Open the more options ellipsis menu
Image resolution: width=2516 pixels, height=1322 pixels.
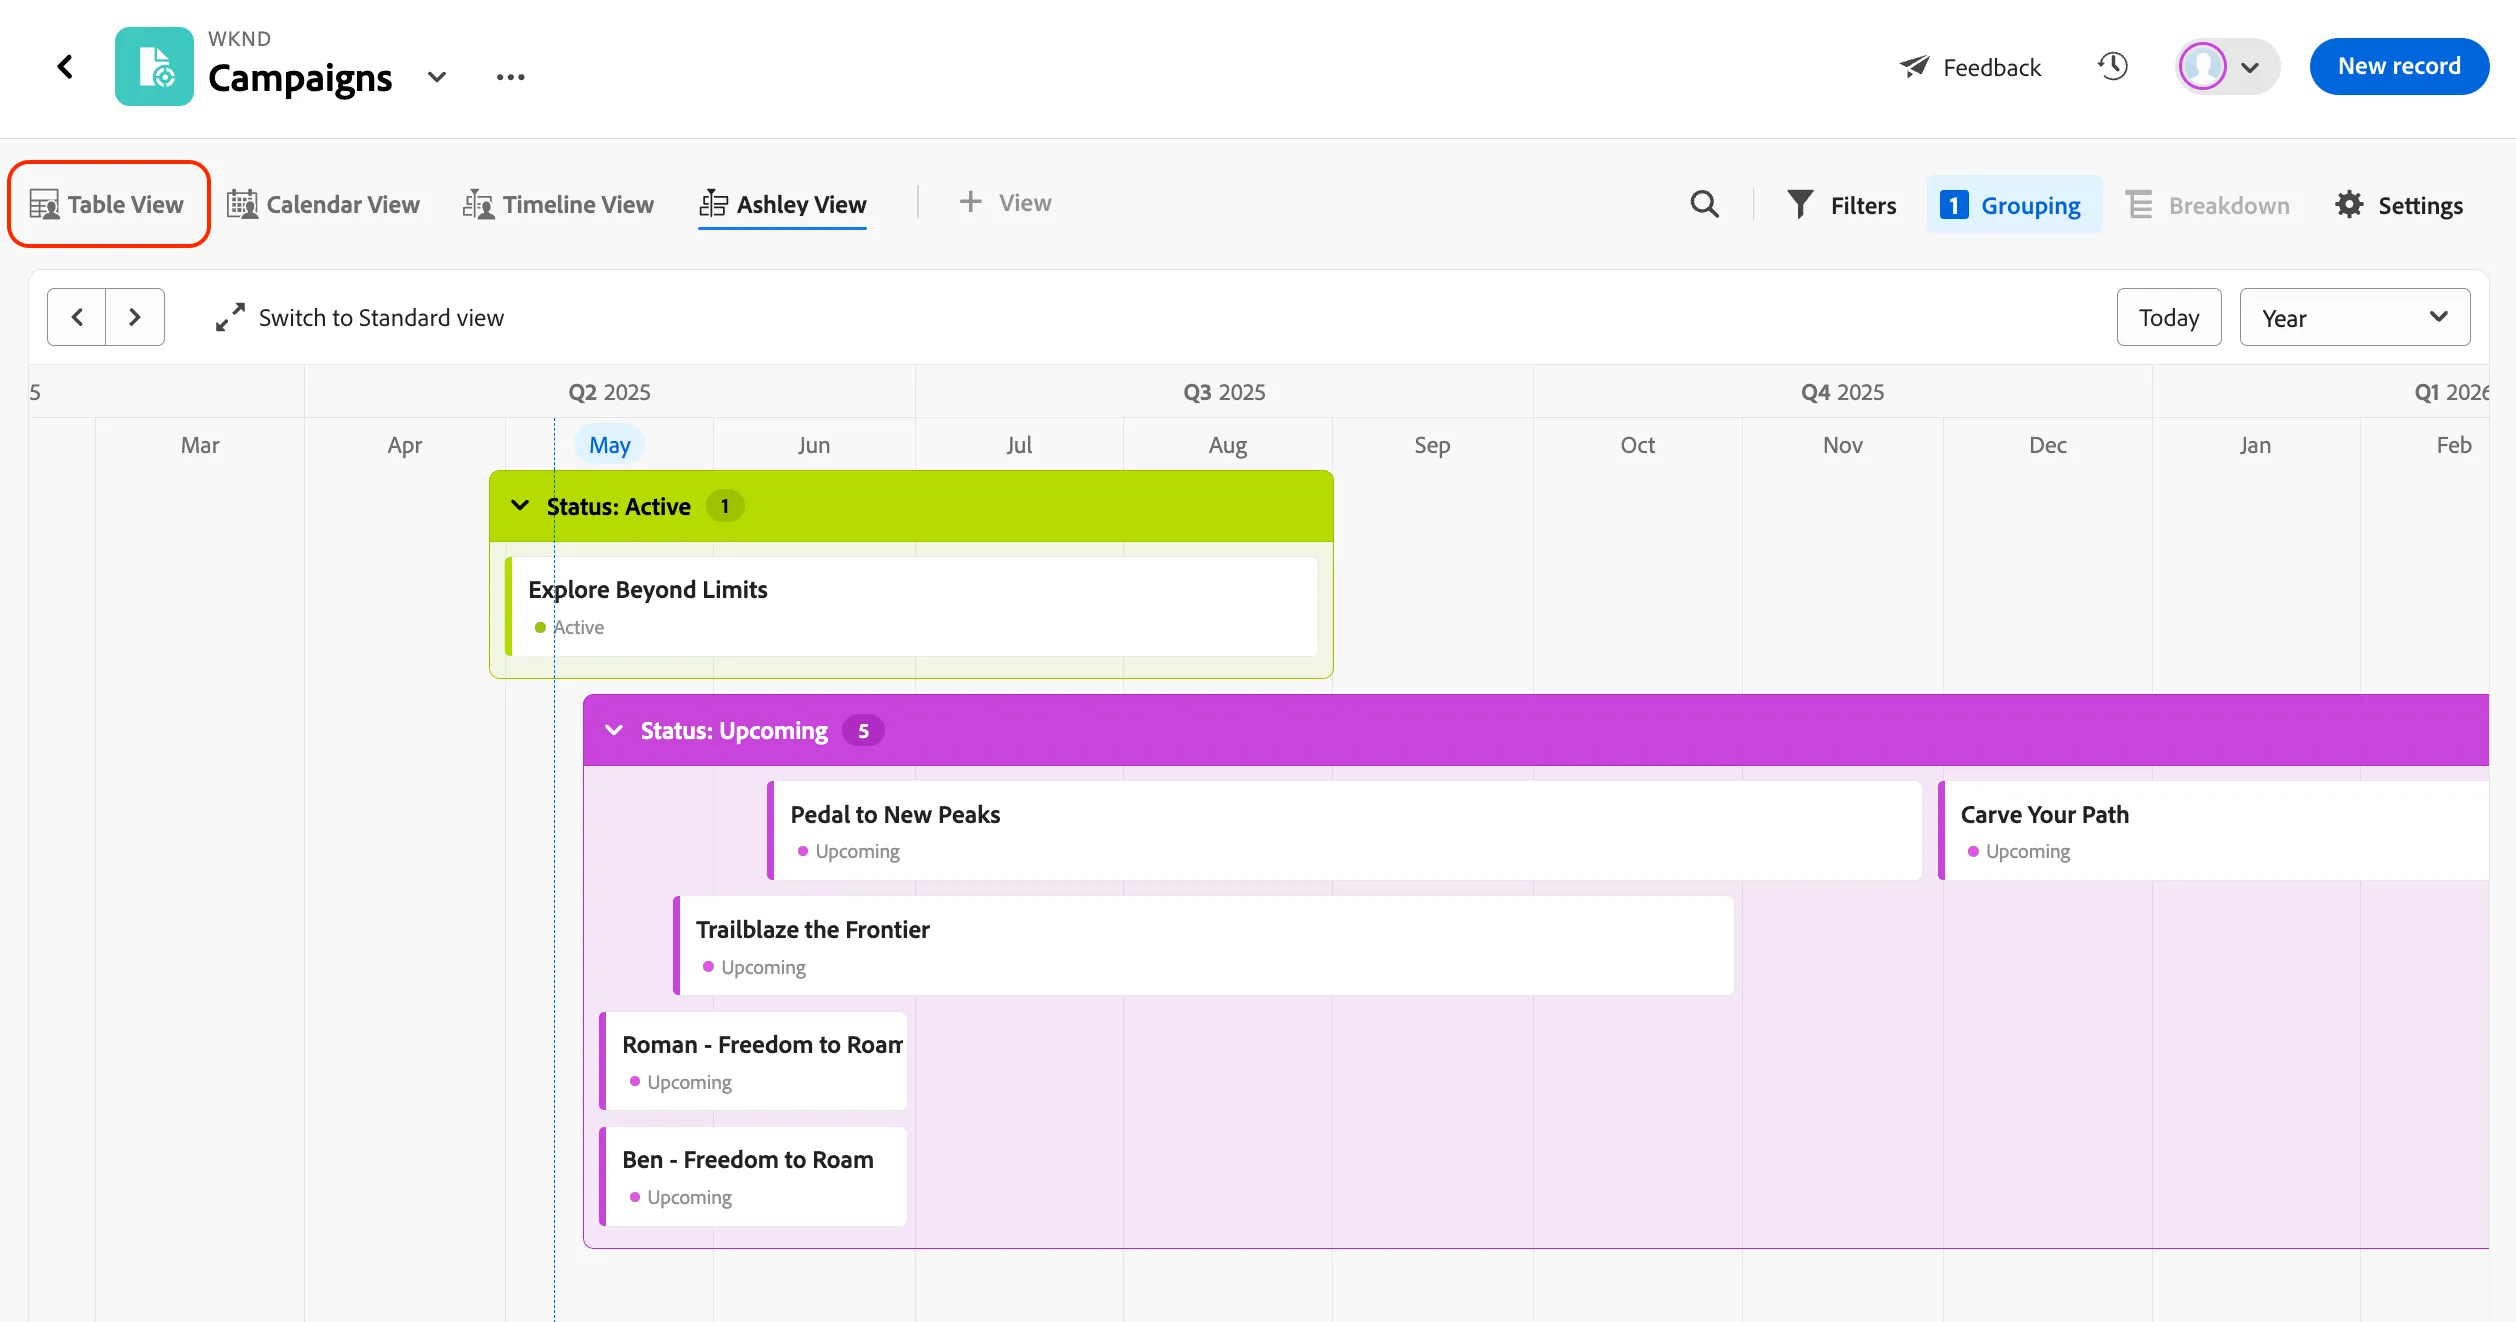510,77
